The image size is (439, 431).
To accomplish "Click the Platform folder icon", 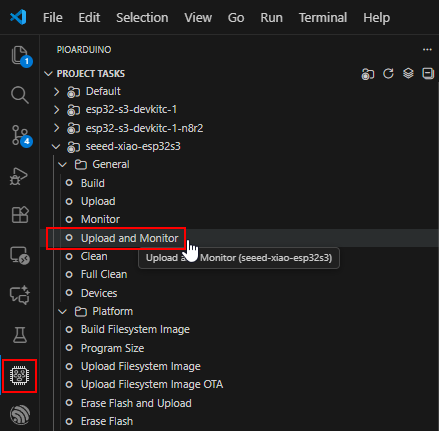I will (81, 311).
